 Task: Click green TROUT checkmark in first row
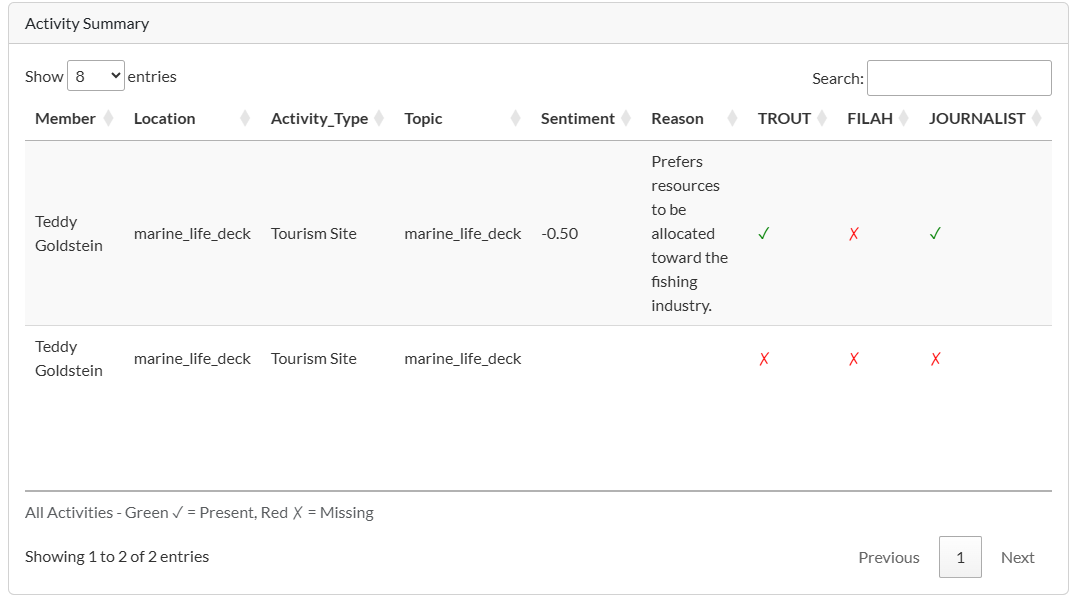tap(764, 234)
